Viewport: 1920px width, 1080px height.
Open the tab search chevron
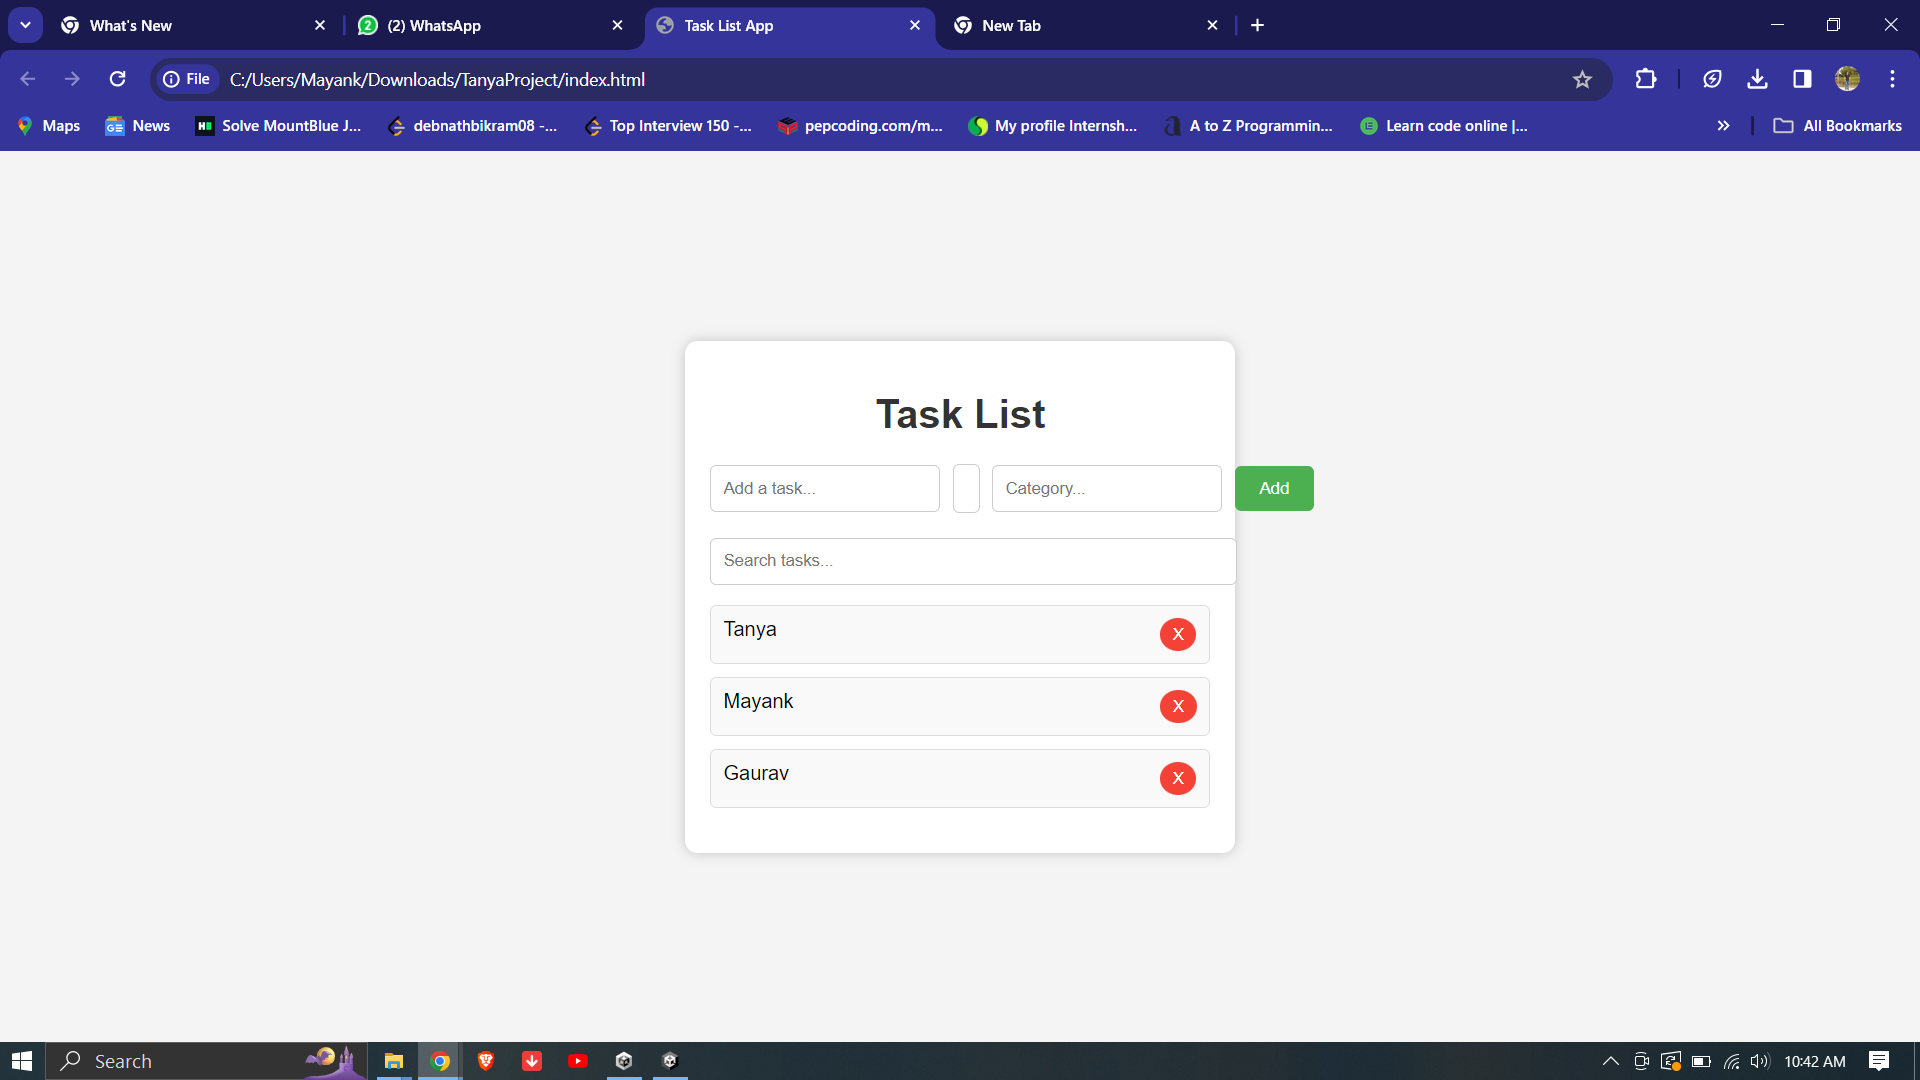click(x=25, y=25)
